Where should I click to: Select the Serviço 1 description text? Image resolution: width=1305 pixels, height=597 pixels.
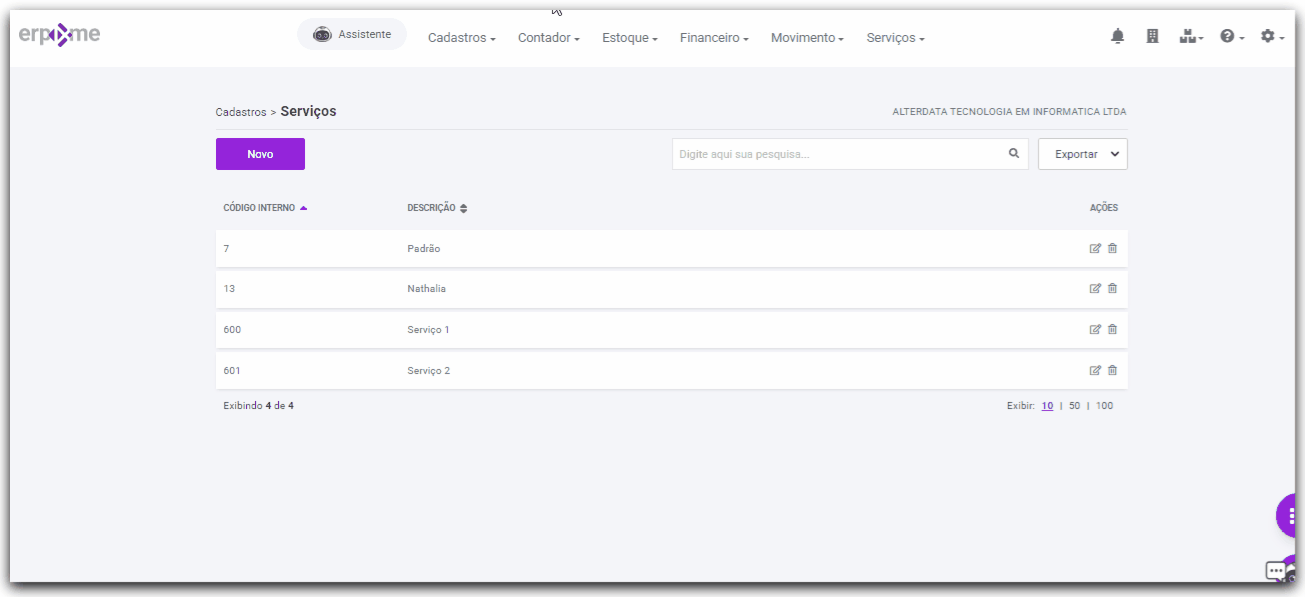pyautogui.click(x=428, y=329)
